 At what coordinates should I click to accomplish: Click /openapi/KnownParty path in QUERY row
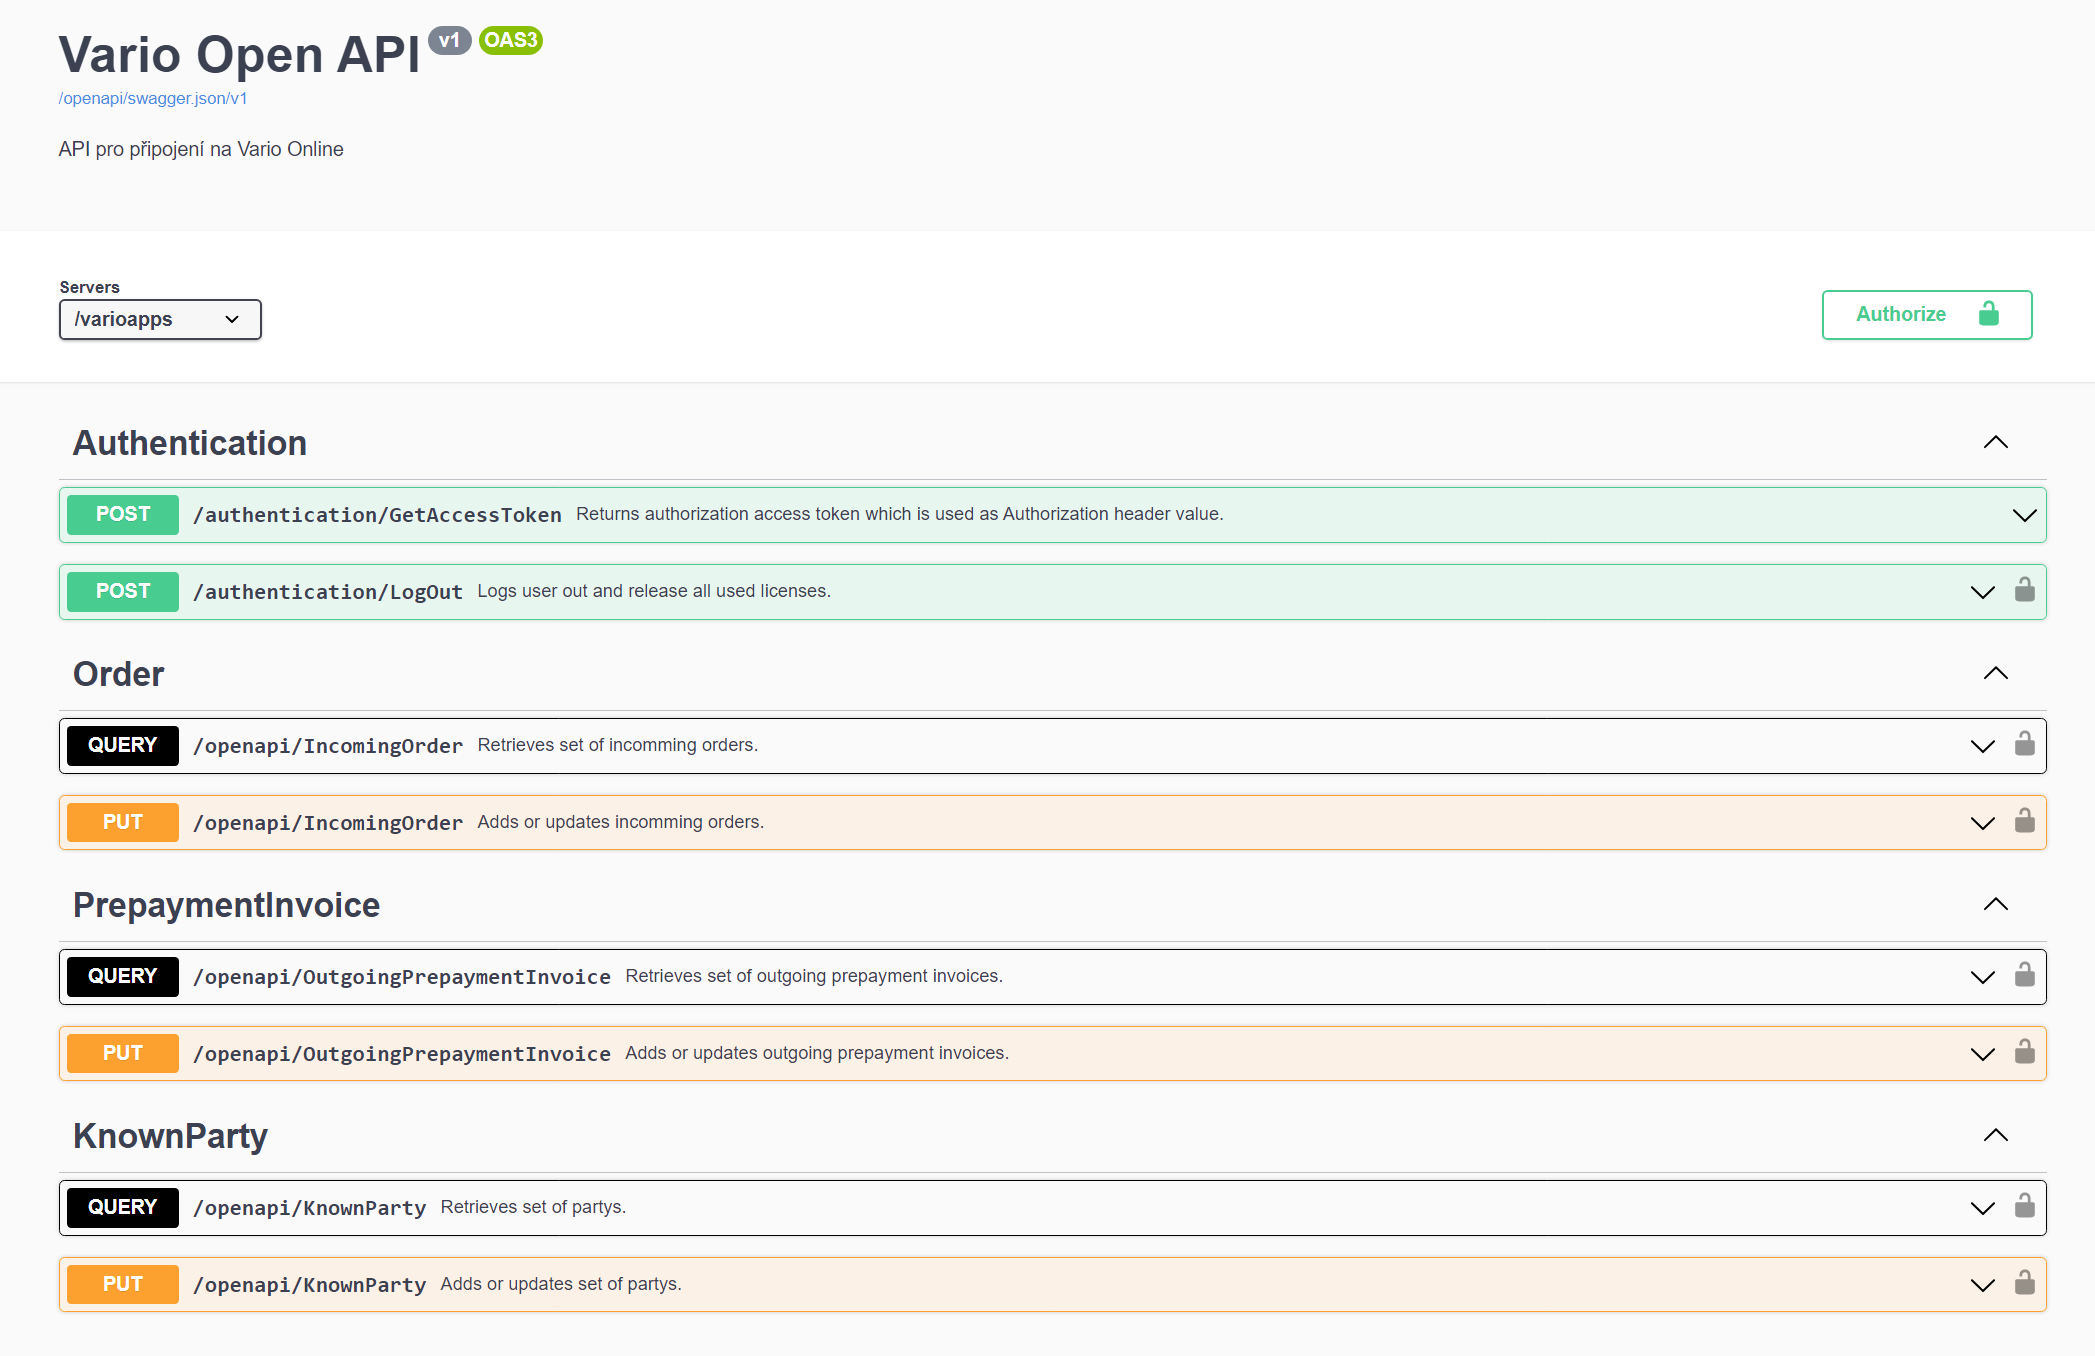pos(310,1208)
